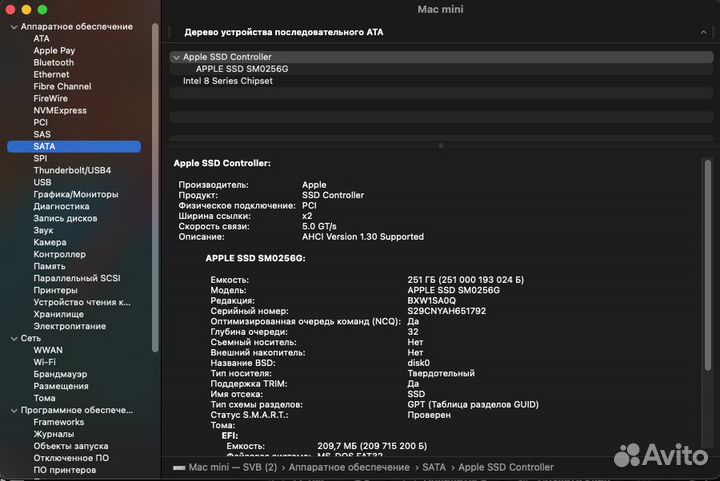This screenshot has width=720, height=481.
Task: Open the Хранилище section
Action: click(58, 314)
